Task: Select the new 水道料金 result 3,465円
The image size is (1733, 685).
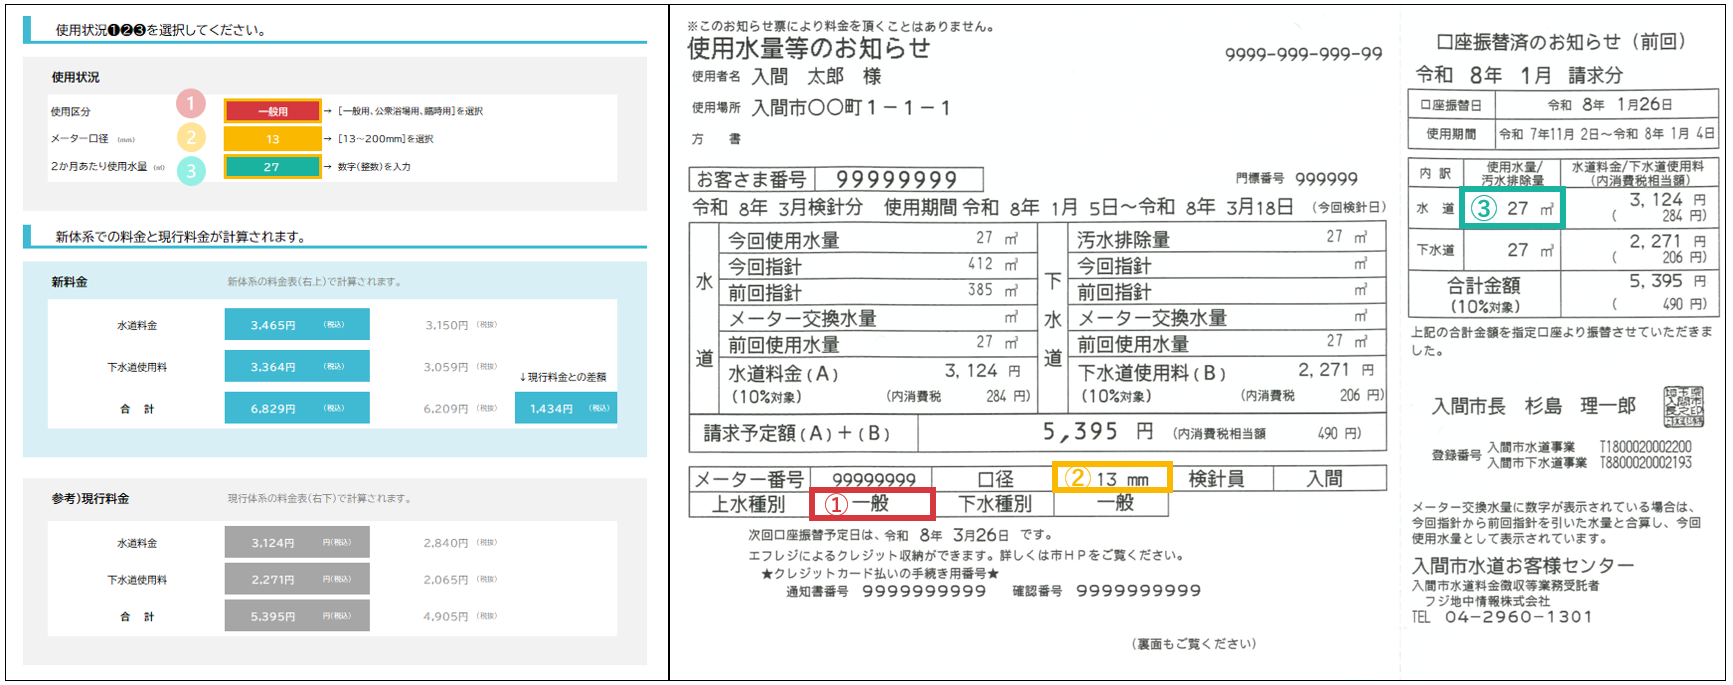Action: pyautogui.click(x=297, y=325)
